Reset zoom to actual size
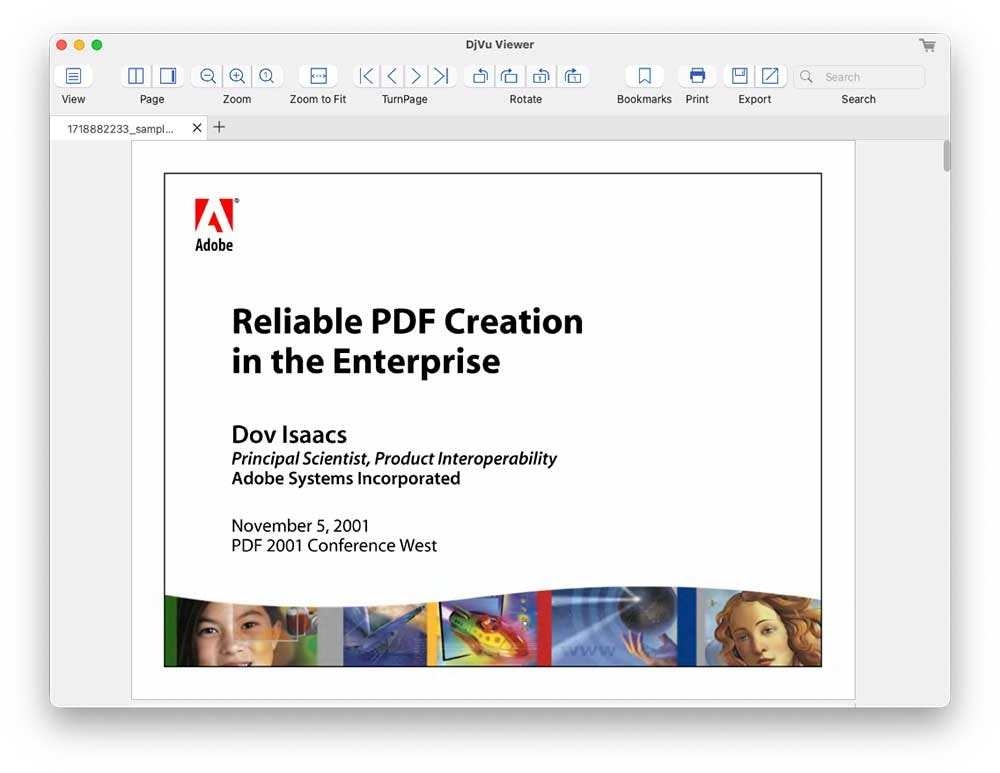 point(267,77)
